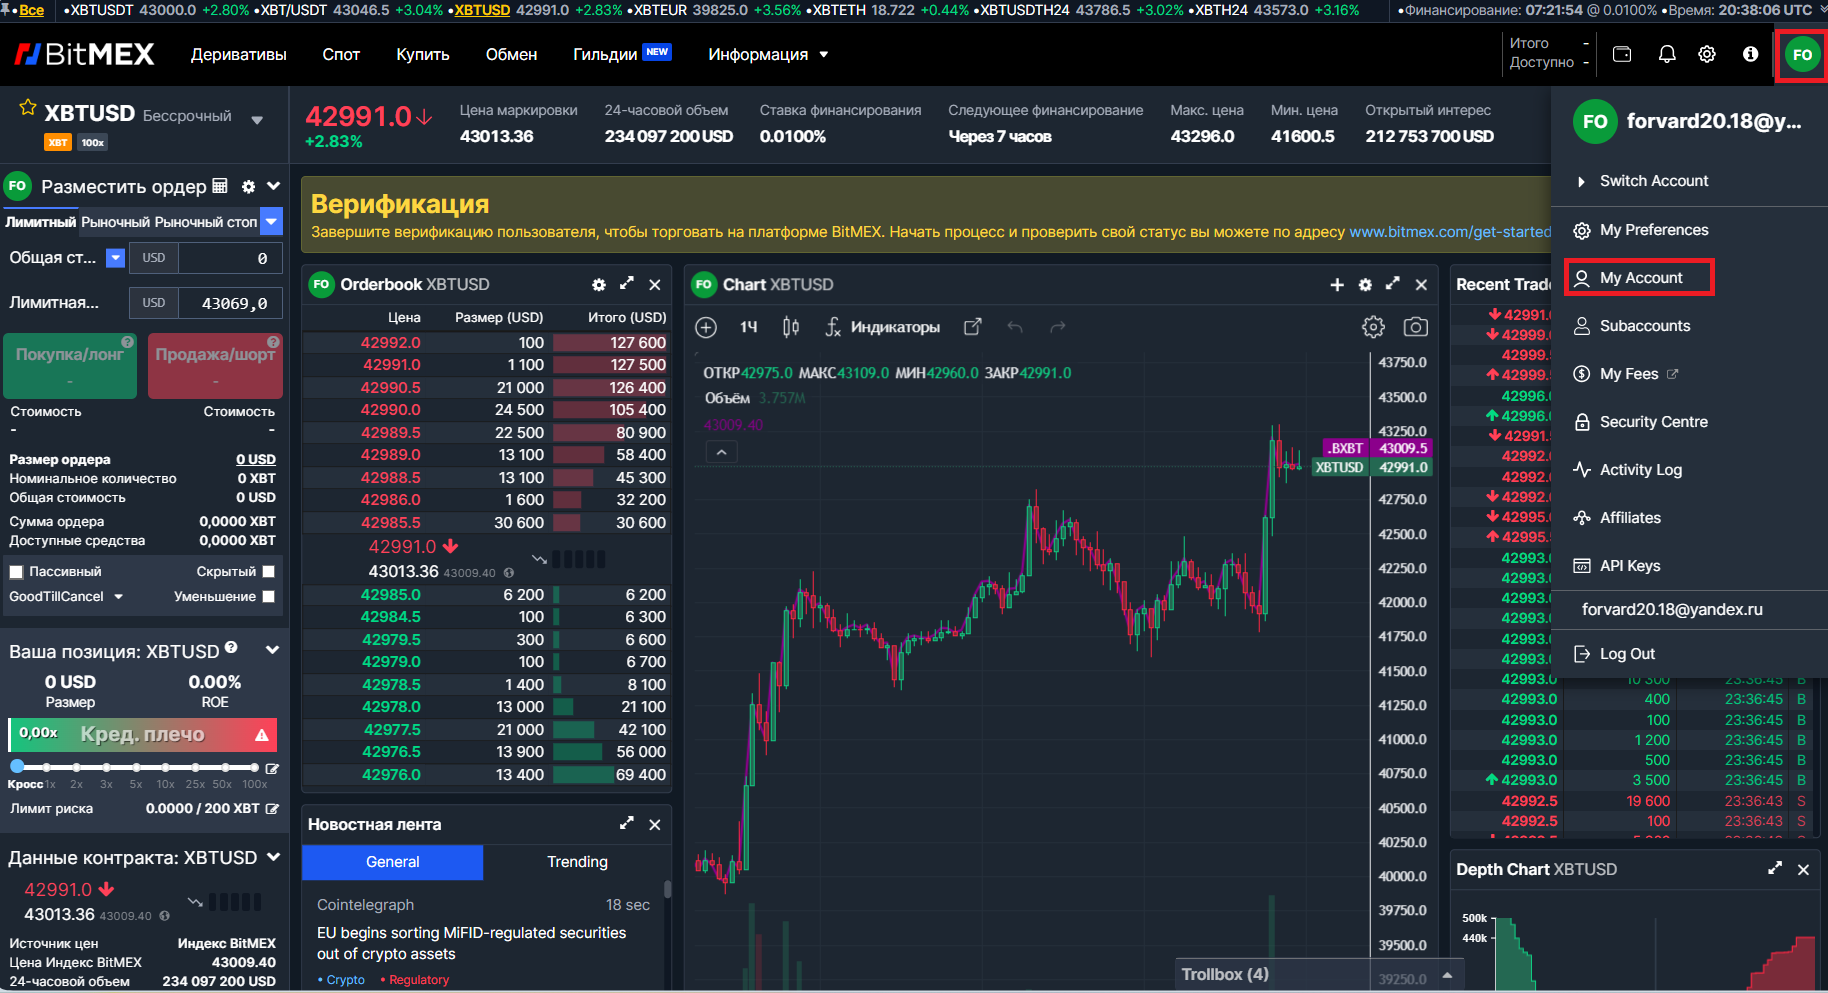Open notifications bell icon
This screenshot has width=1828, height=993.
pos(1667,55)
